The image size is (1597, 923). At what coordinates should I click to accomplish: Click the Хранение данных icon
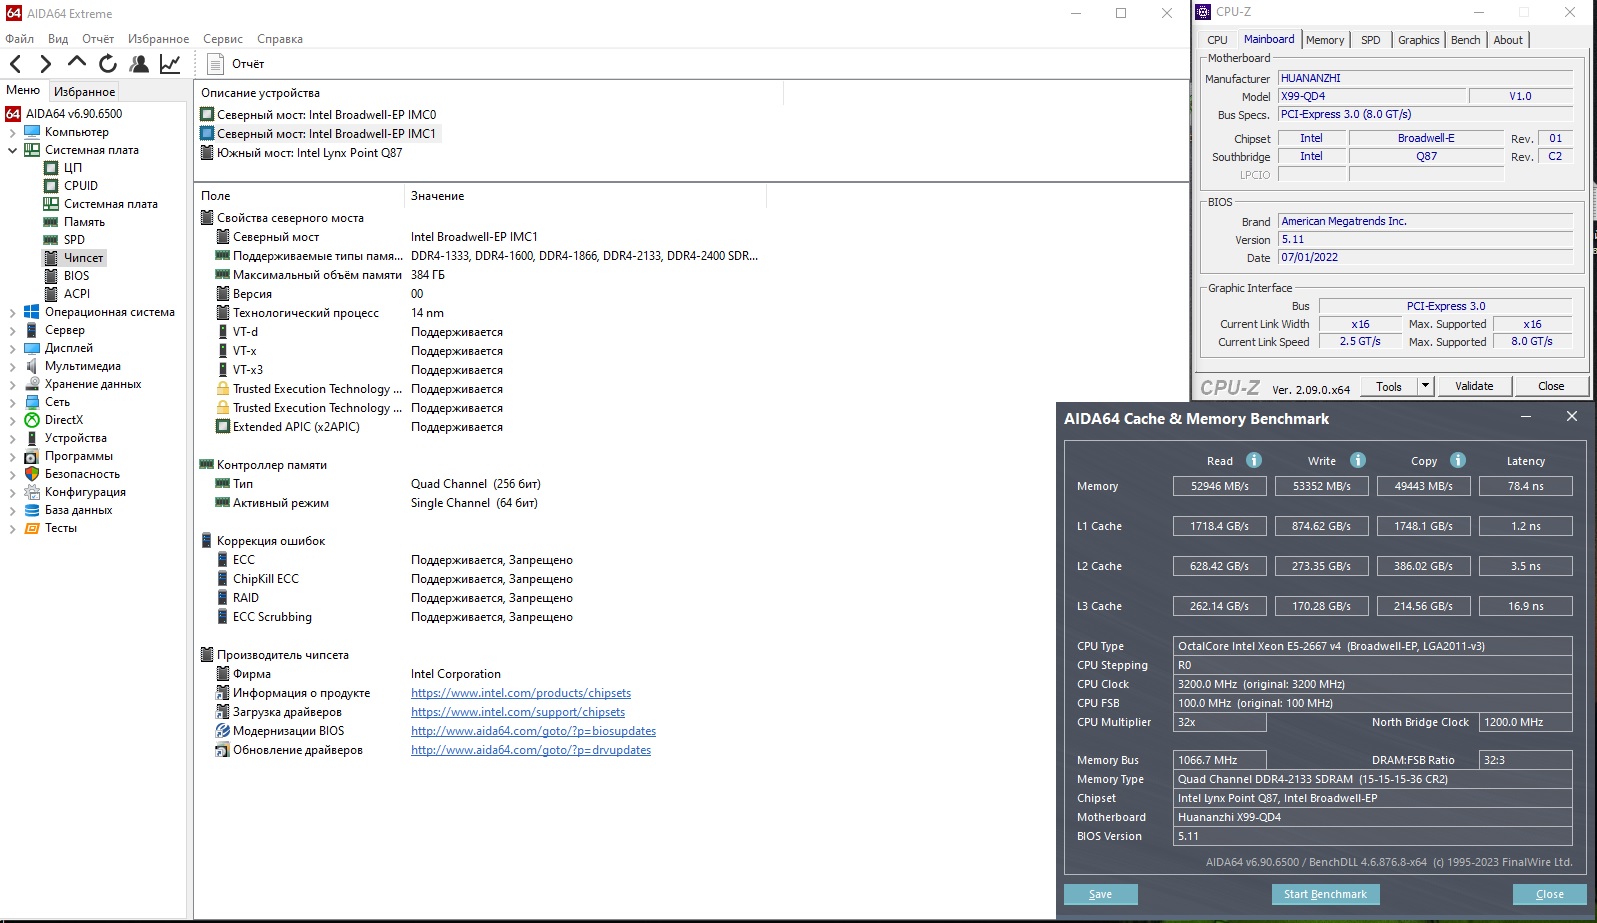click(32, 384)
